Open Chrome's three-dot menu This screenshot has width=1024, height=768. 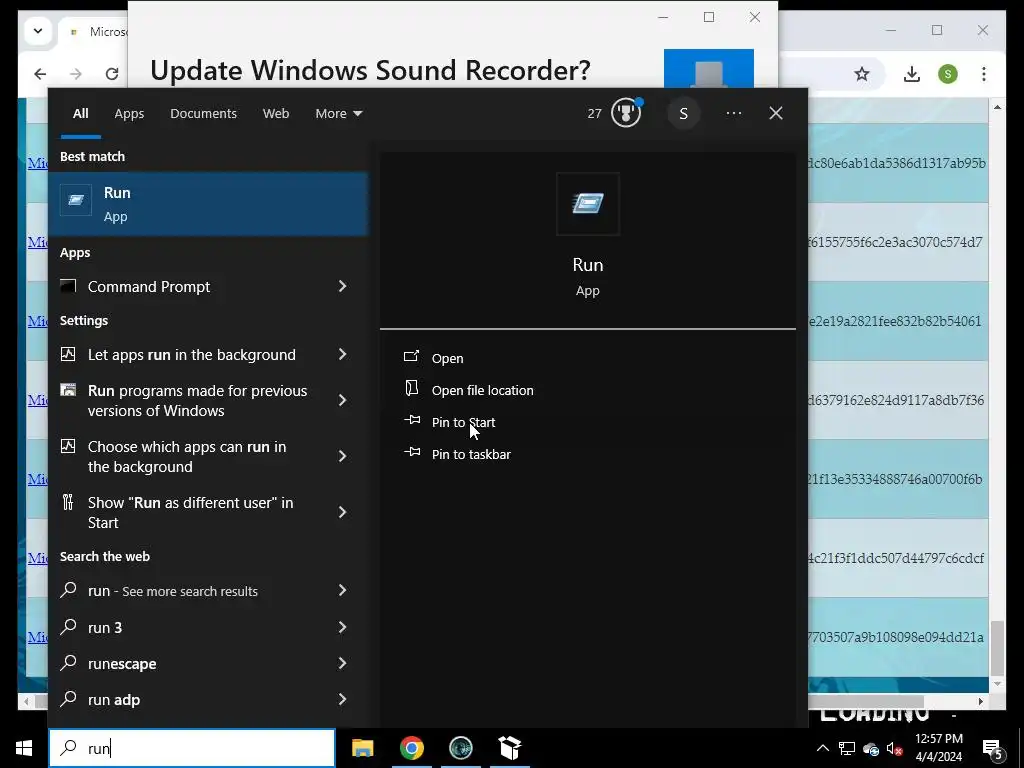pyautogui.click(x=984, y=74)
